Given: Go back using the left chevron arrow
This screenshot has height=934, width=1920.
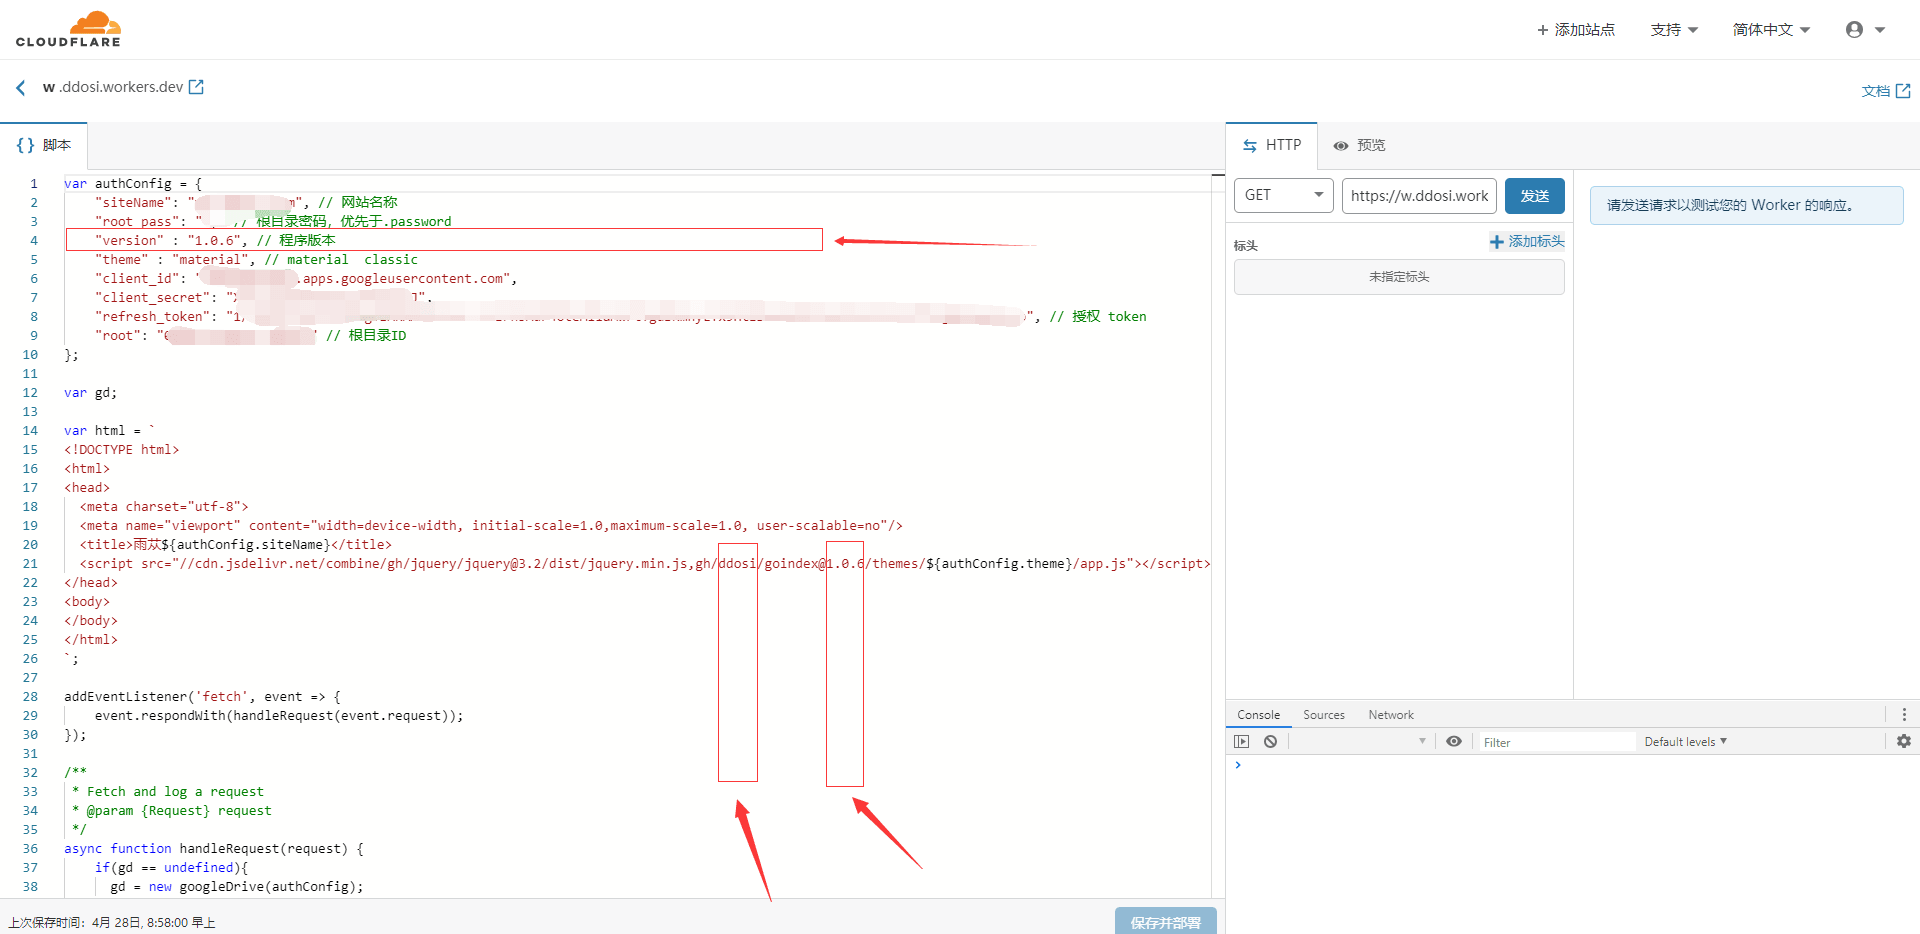Looking at the screenshot, I should click(21, 88).
